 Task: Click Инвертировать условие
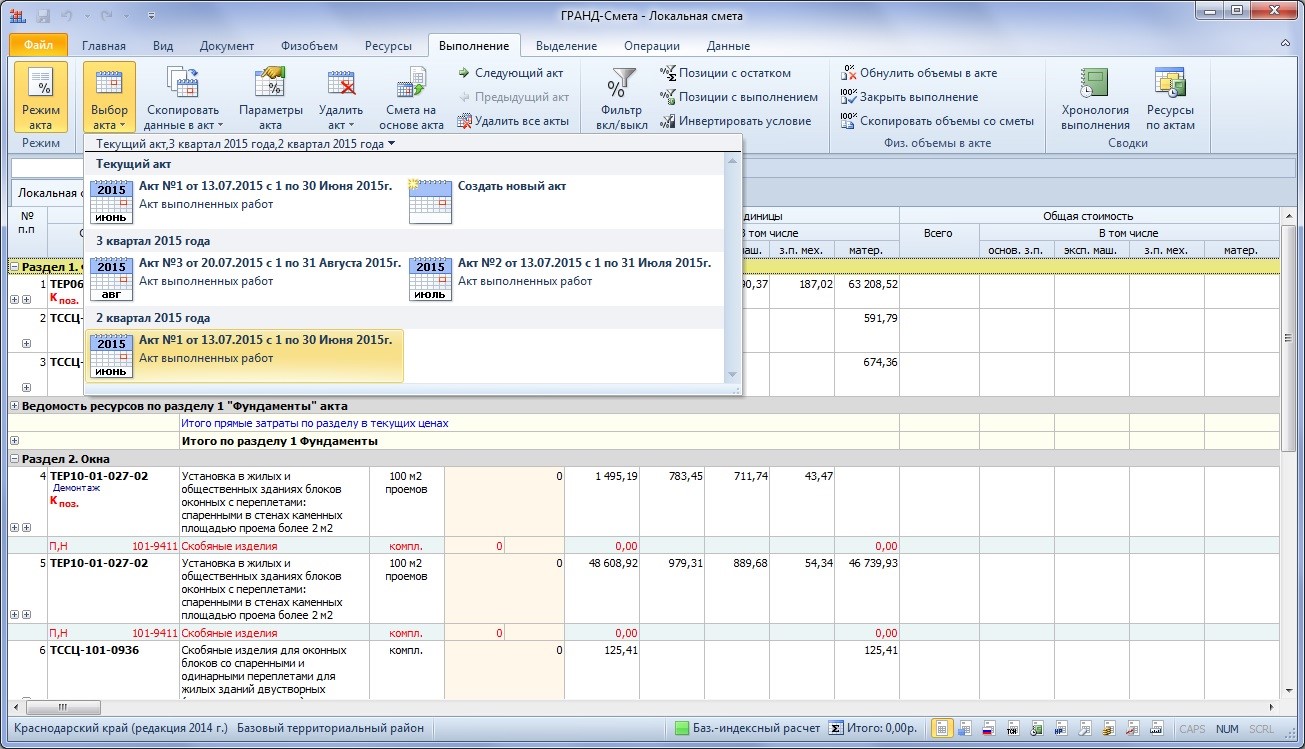(x=735, y=121)
